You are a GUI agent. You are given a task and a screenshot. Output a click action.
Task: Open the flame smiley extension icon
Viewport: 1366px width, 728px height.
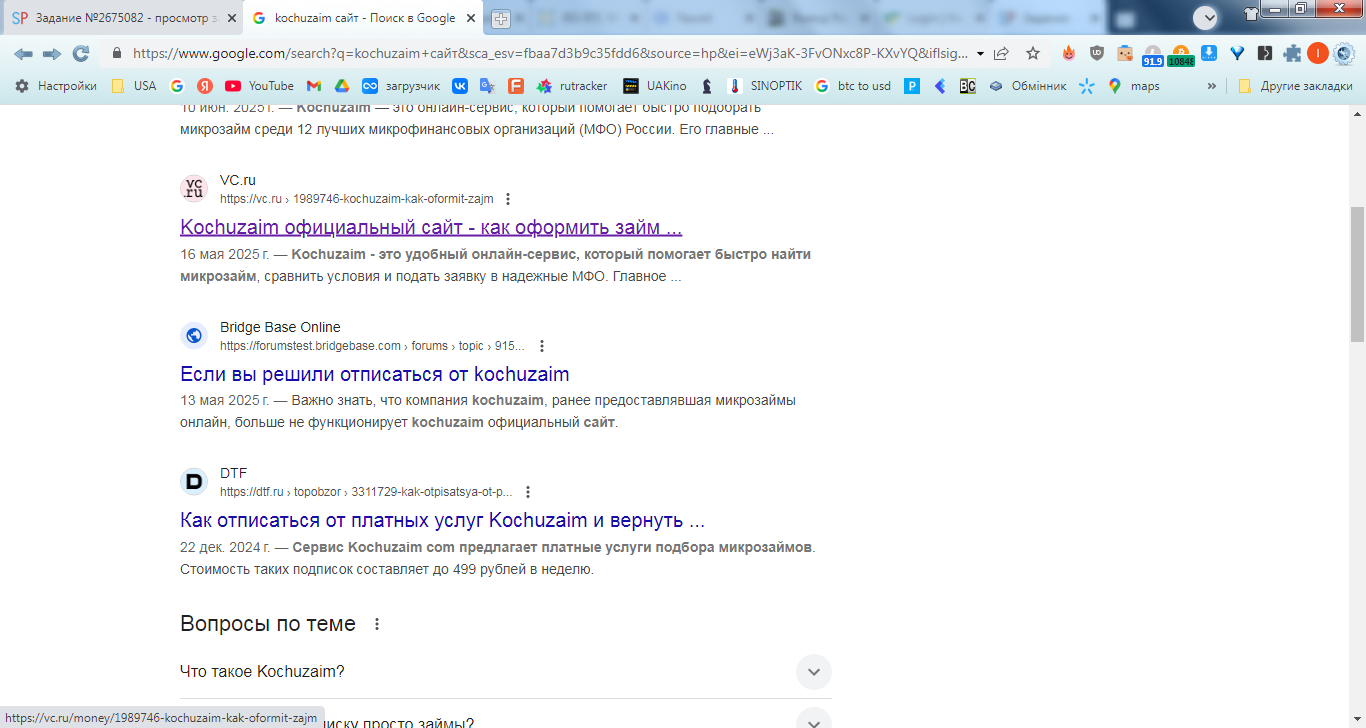(x=1069, y=54)
